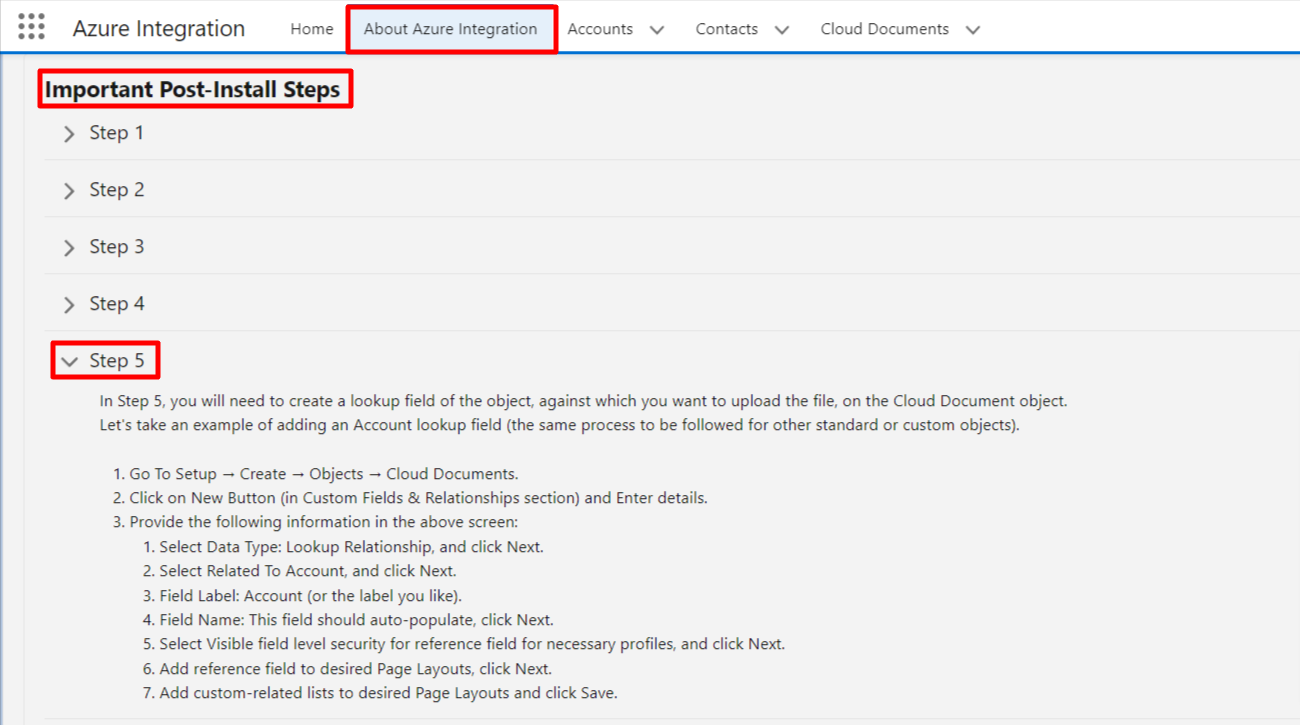This screenshot has width=1300, height=725.
Task: Expand the Step 2 chevron
Action: (x=69, y=191)
